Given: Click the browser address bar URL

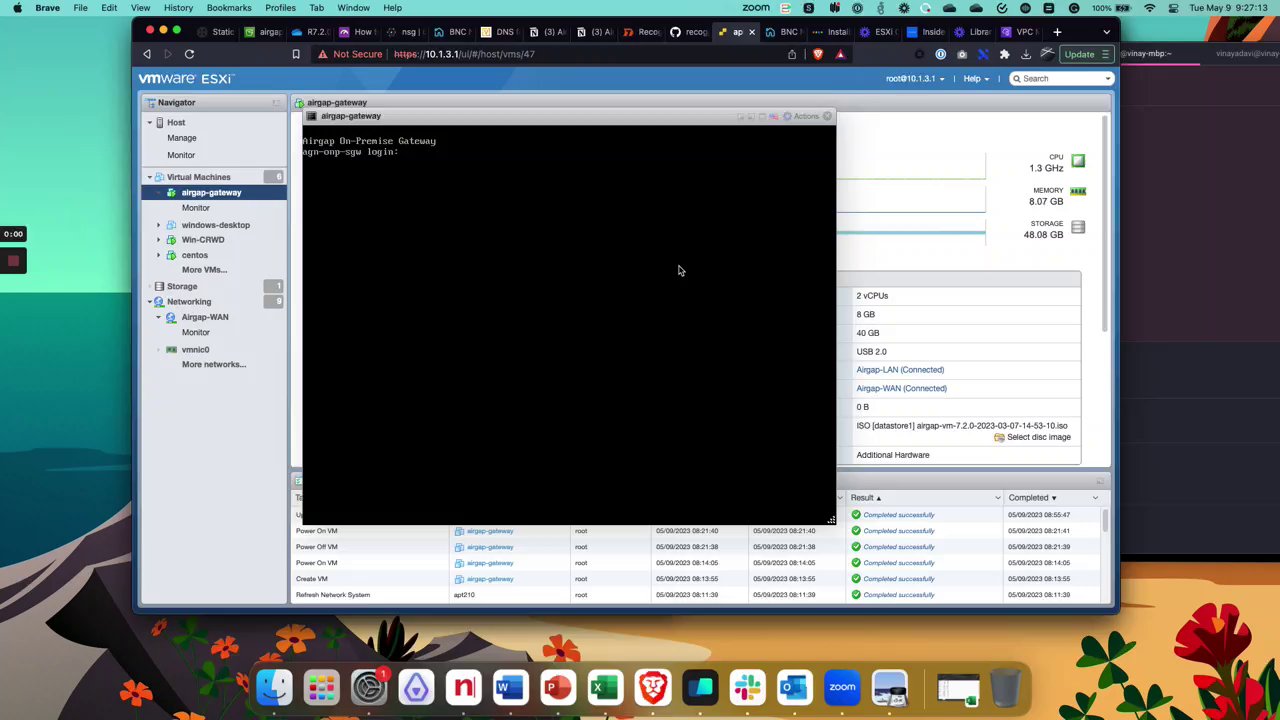Looking at the screenshot, I should click(464, 54).
